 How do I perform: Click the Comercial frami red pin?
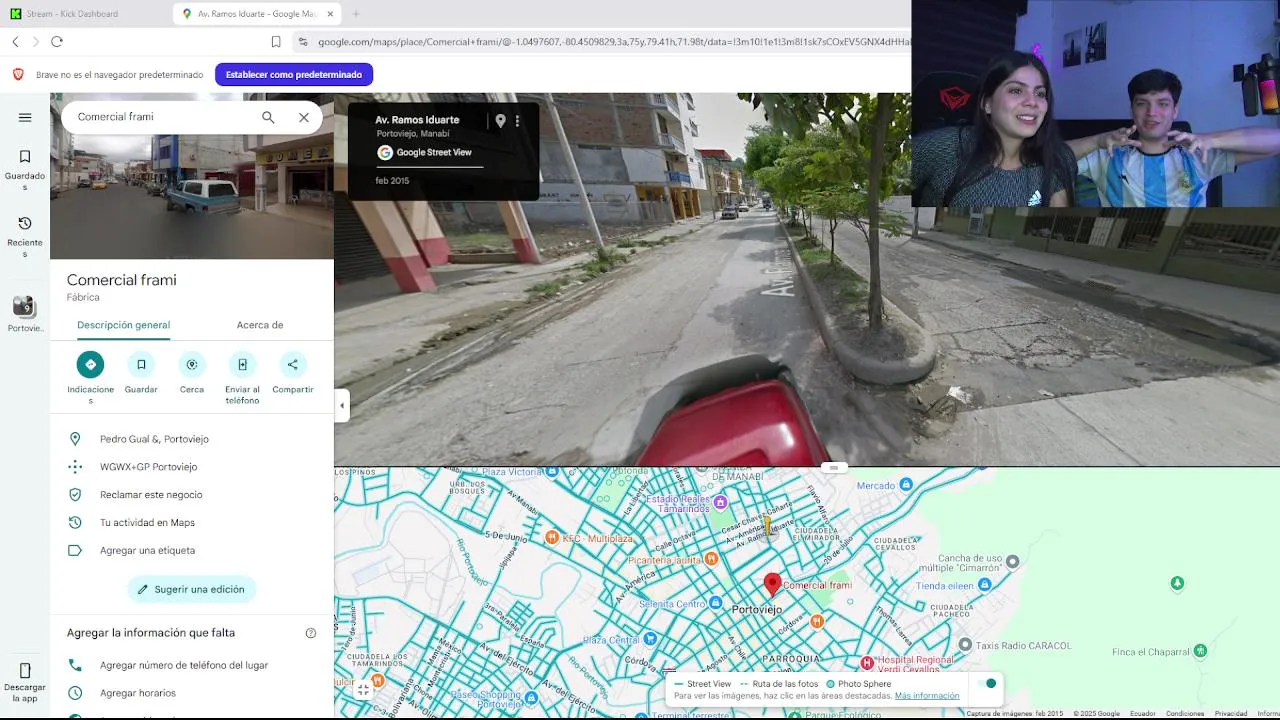(x=772, y=584)
